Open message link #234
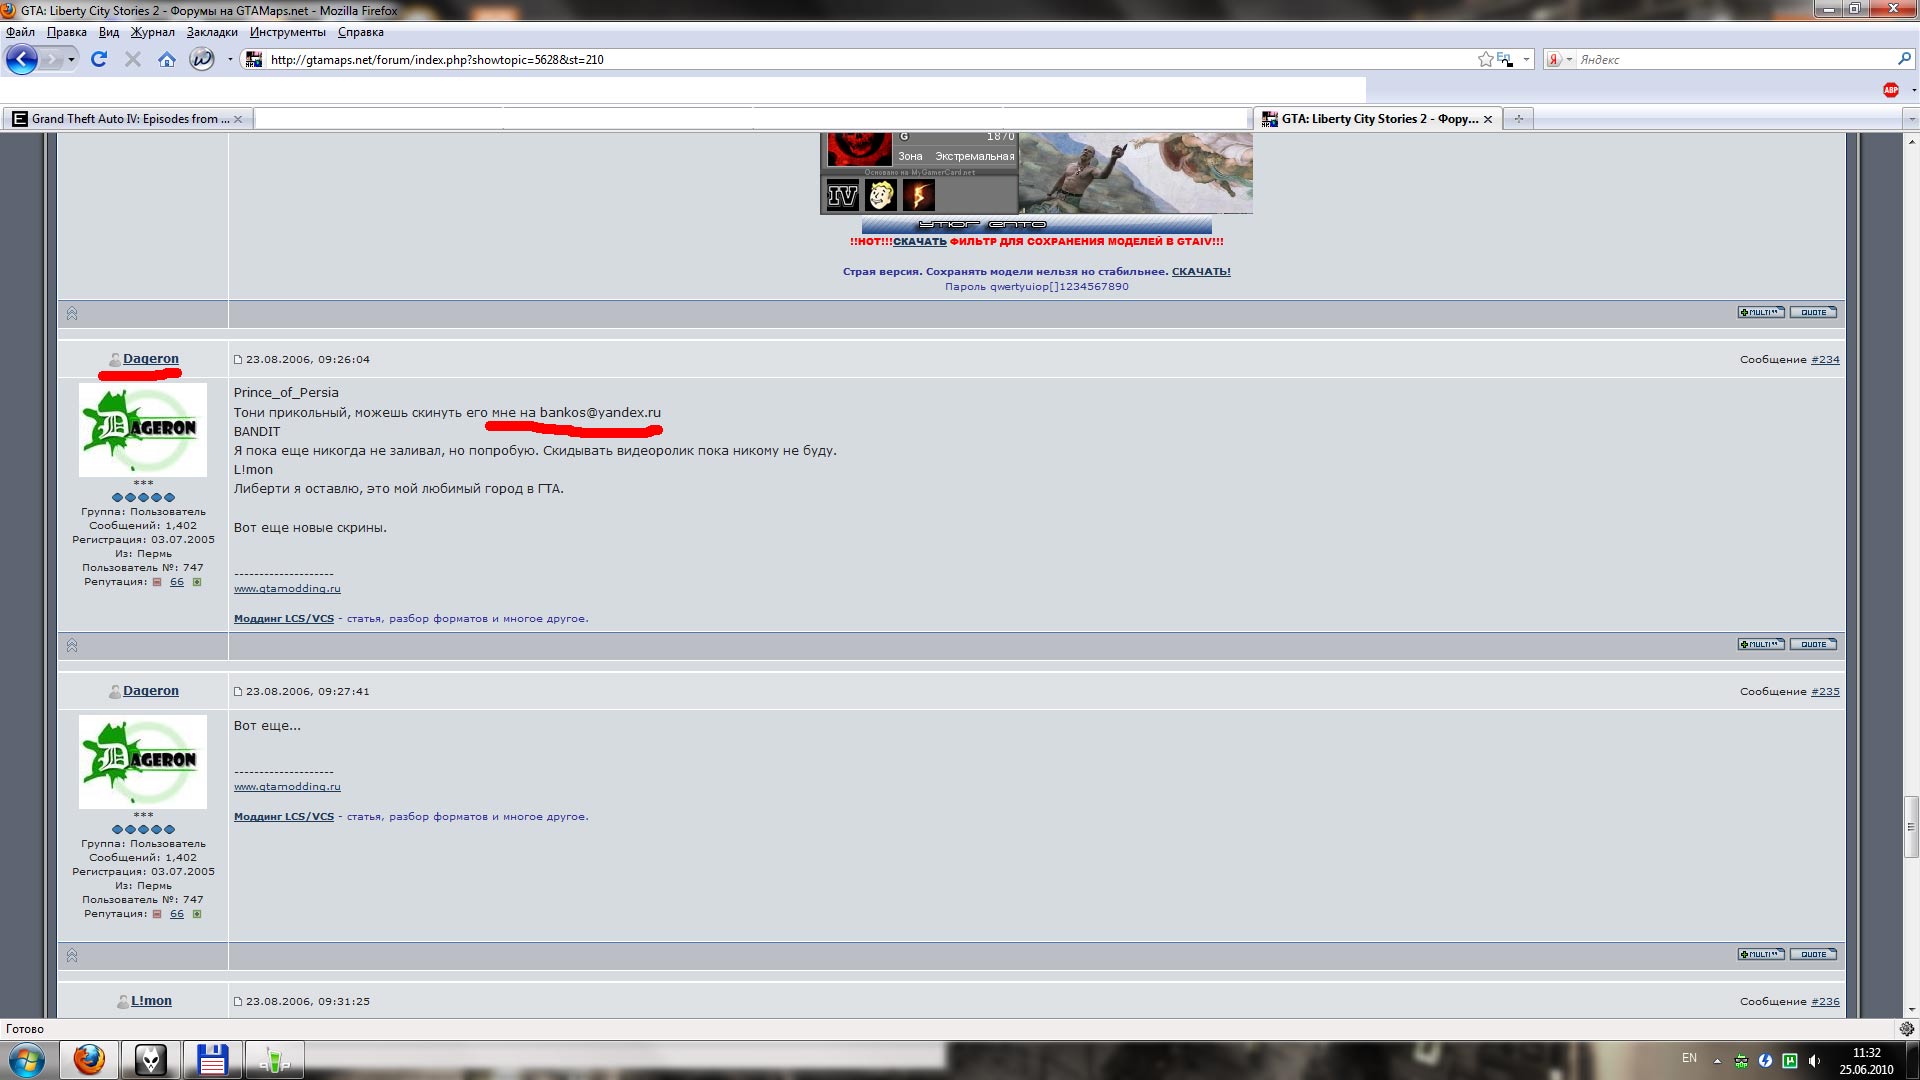 [1825, 359]
